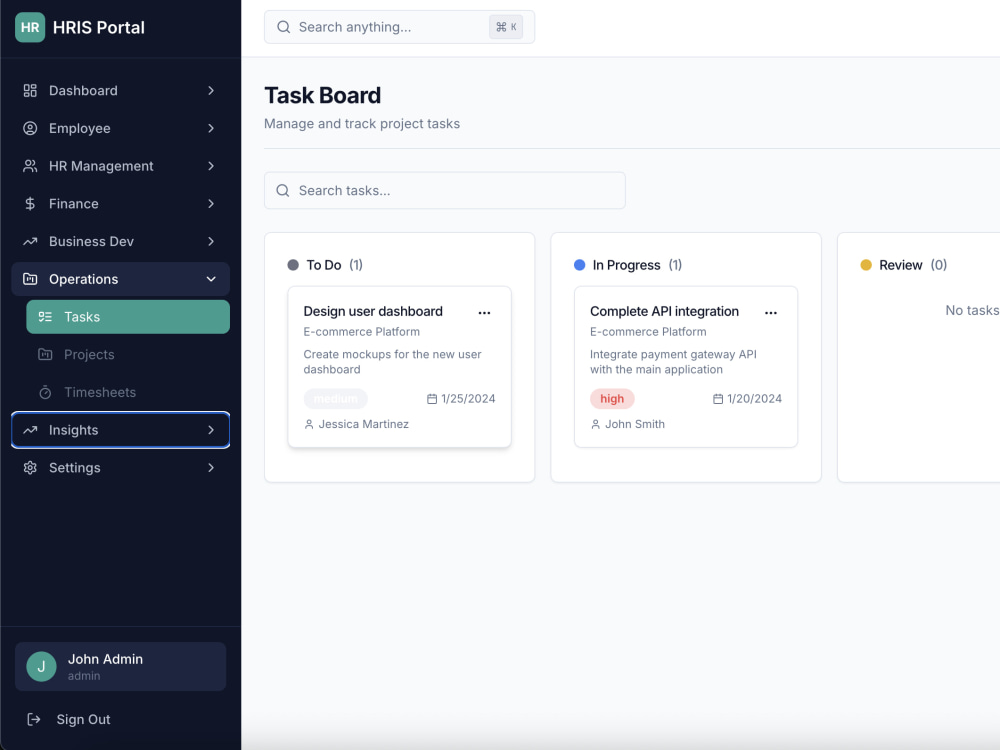Expand the Employee chevron
Viewport: 1000px width, 750px height.
tap(211, 128)
